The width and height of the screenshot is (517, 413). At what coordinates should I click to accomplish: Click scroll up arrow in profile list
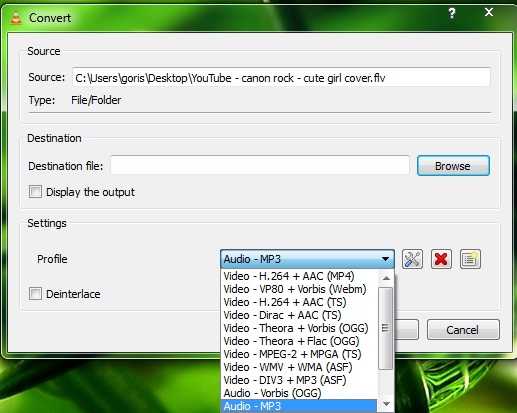(x=386, y=278)
